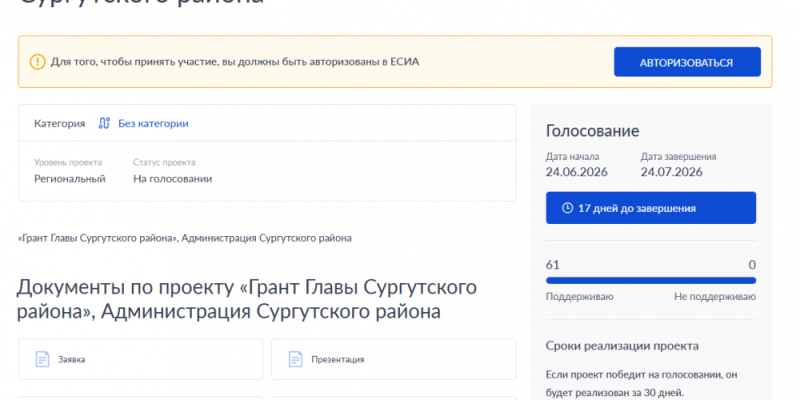Select the 0 opposing vote count

click(x=752, y=265)
